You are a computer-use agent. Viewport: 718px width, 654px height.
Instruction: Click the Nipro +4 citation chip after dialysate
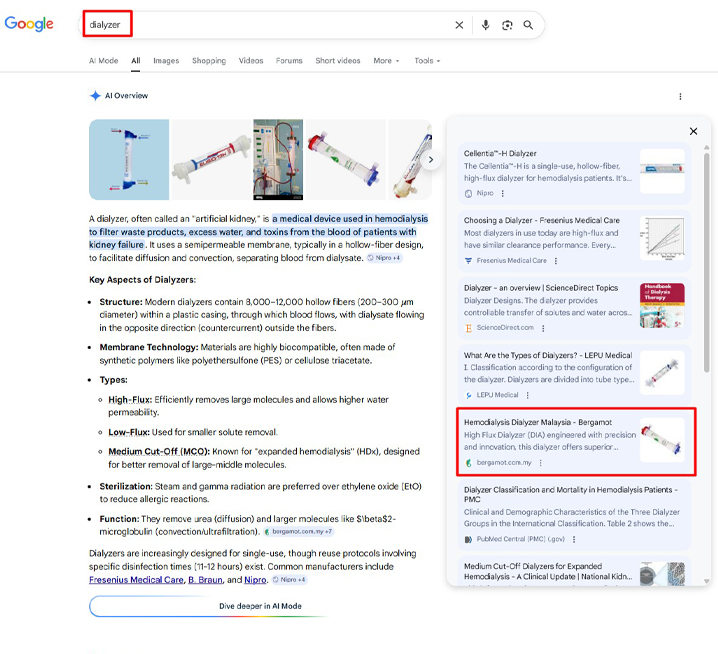coord(384,258)
